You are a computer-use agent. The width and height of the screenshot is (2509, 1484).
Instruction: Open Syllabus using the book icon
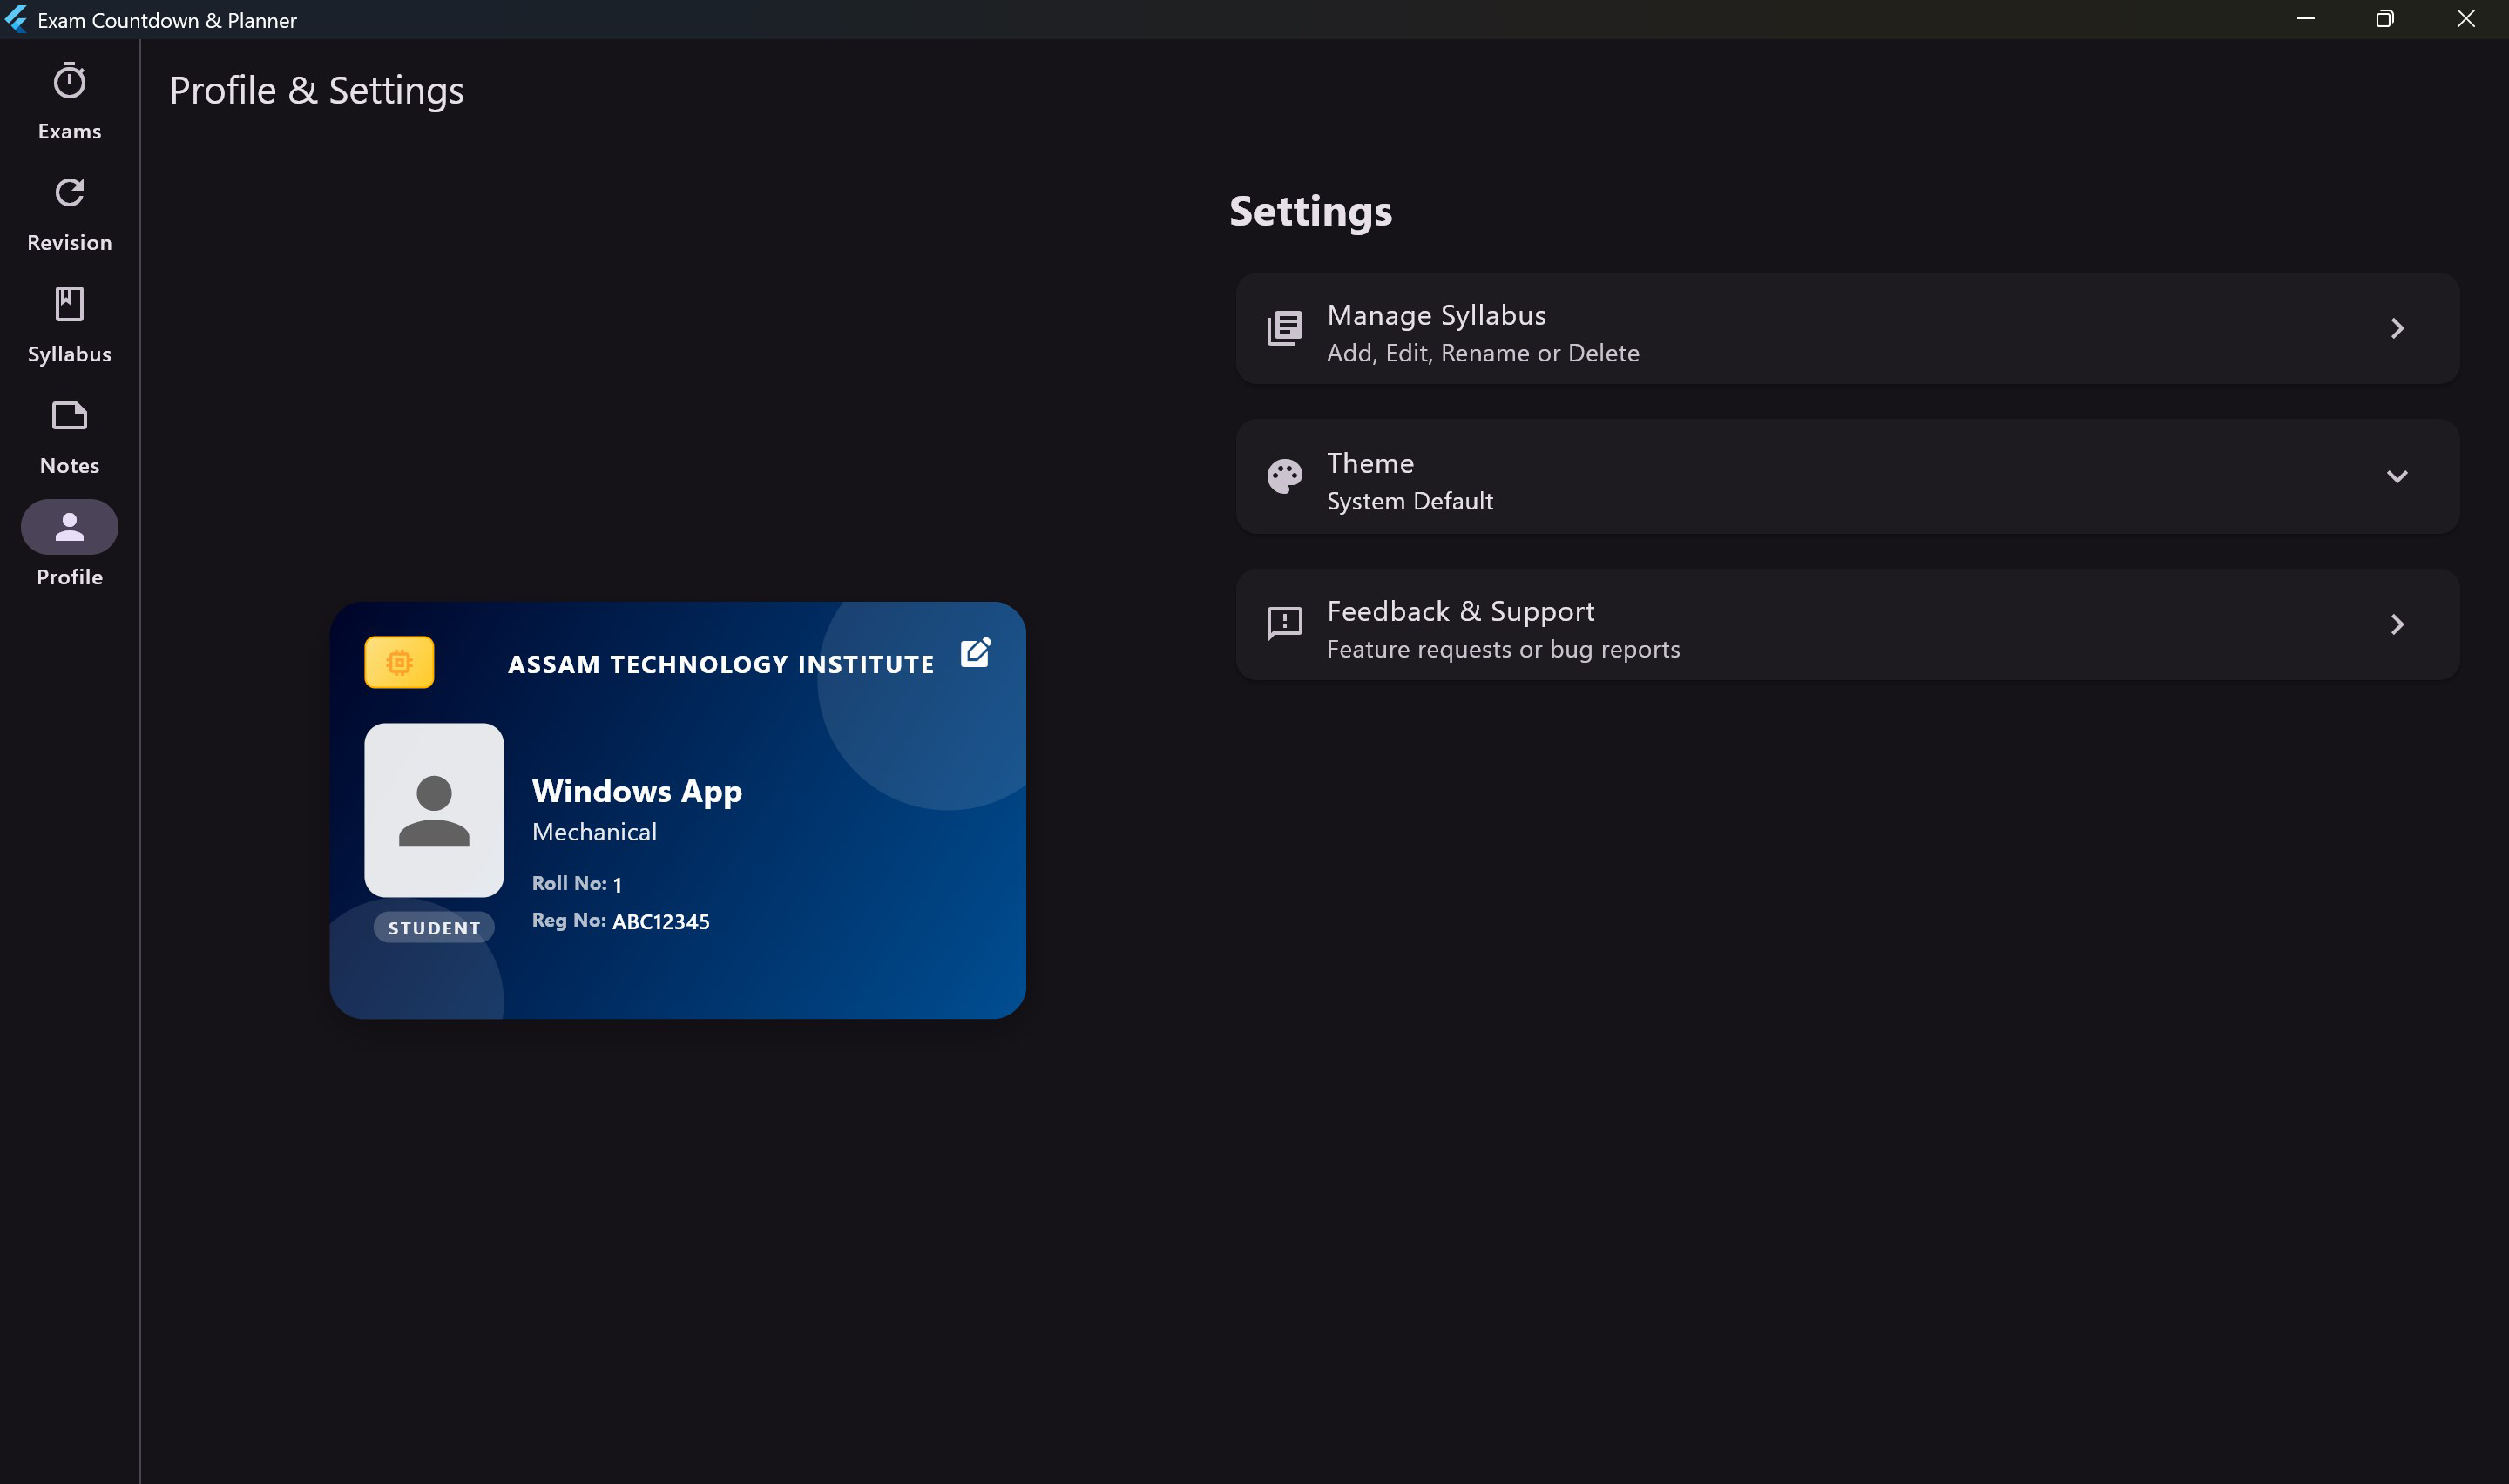(69, 304)
